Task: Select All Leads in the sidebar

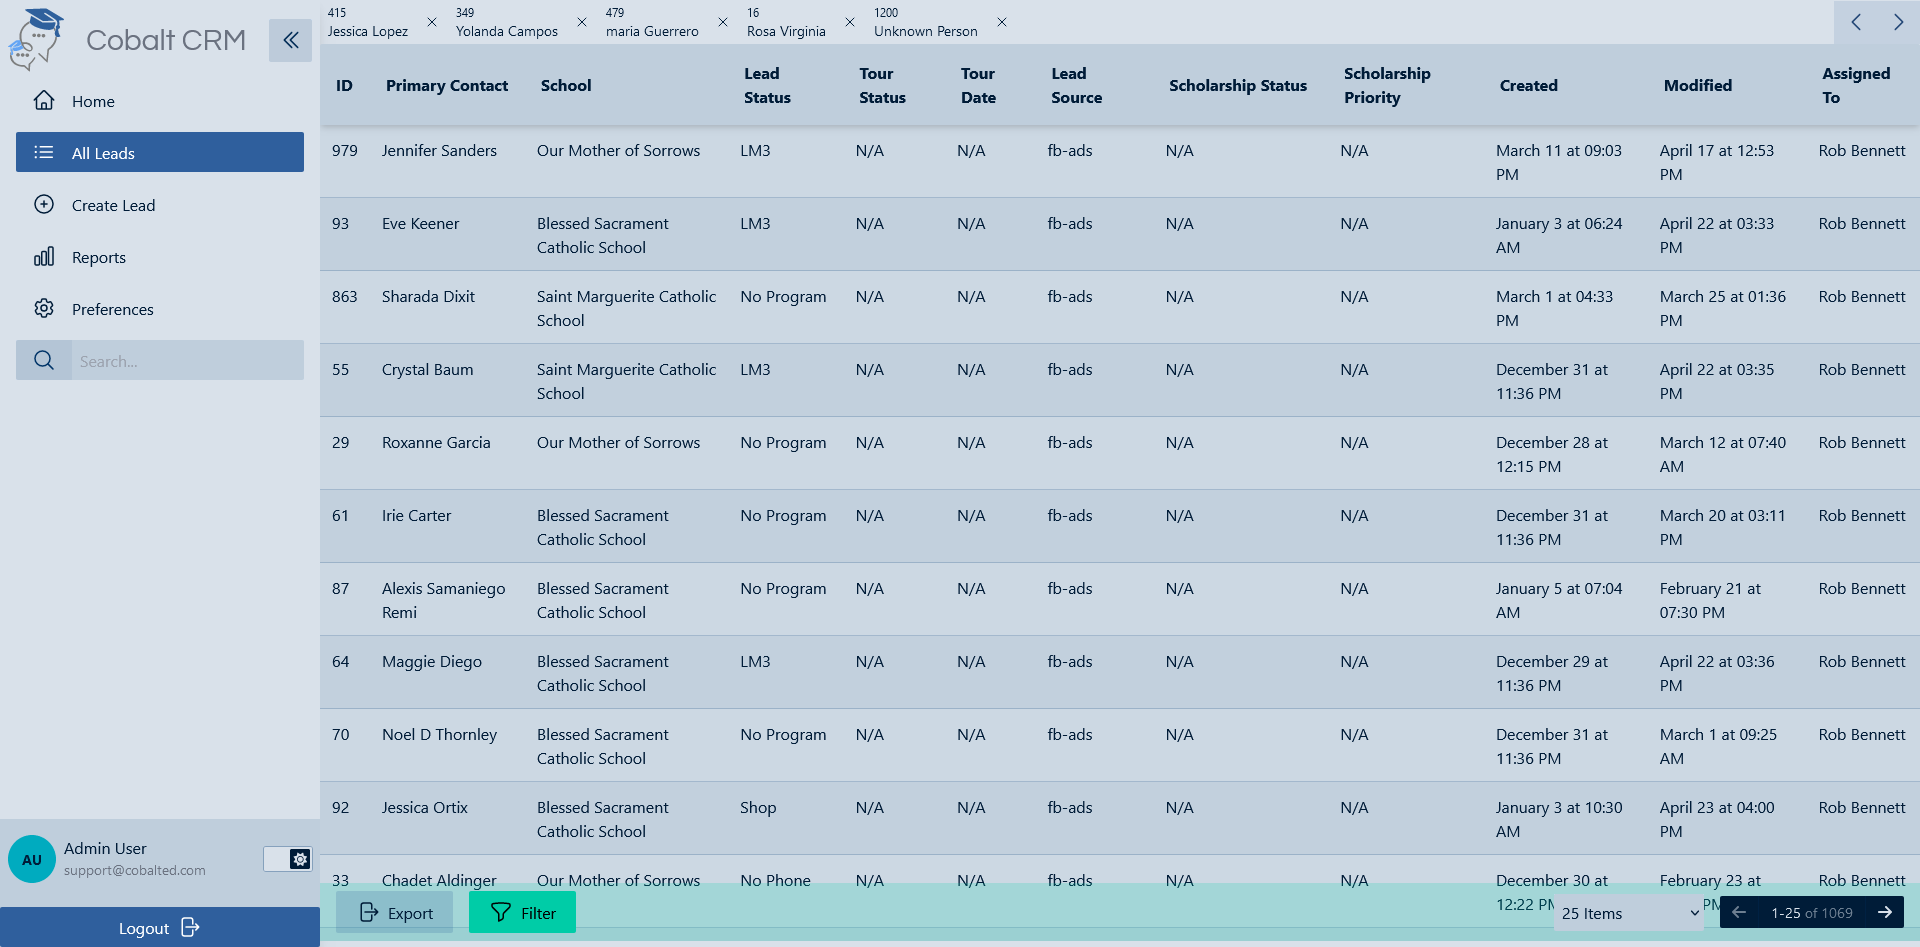Action: click(160, 152)
